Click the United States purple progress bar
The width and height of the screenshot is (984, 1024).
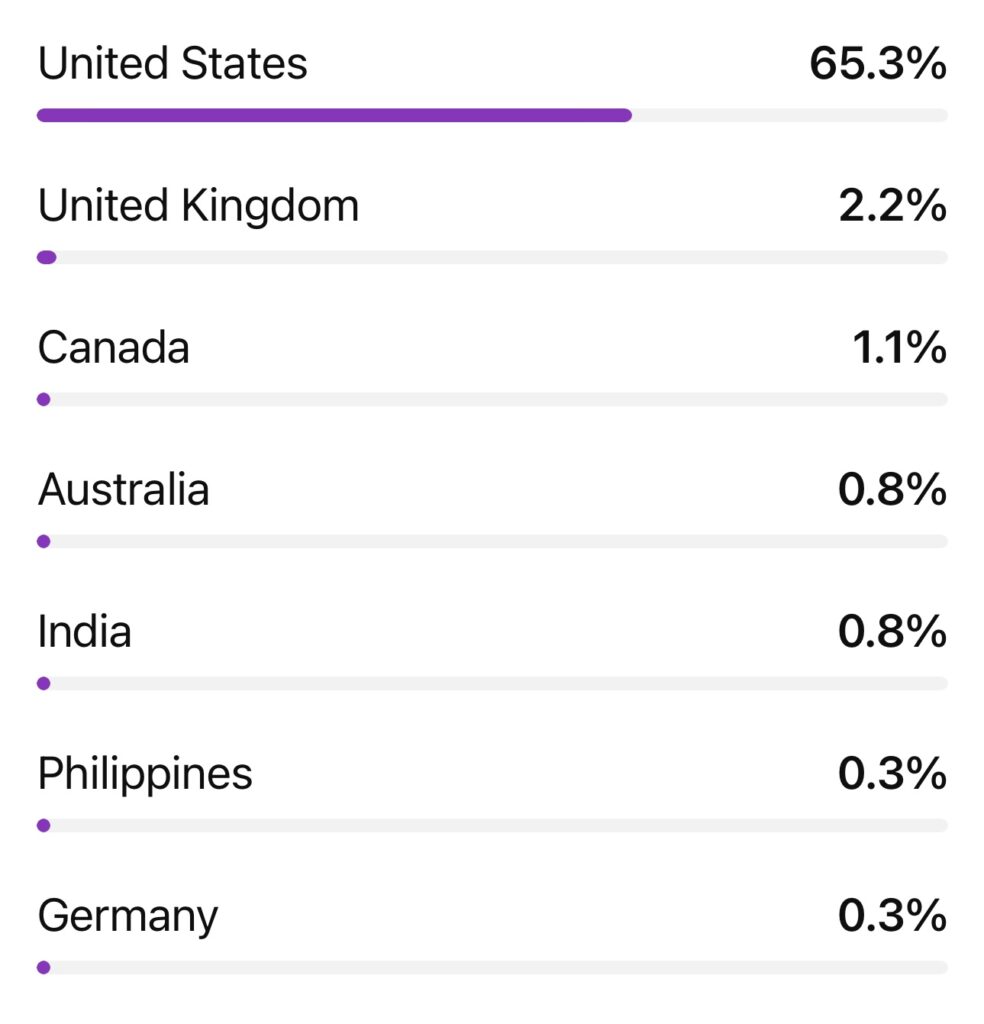[x=334, y=115]
